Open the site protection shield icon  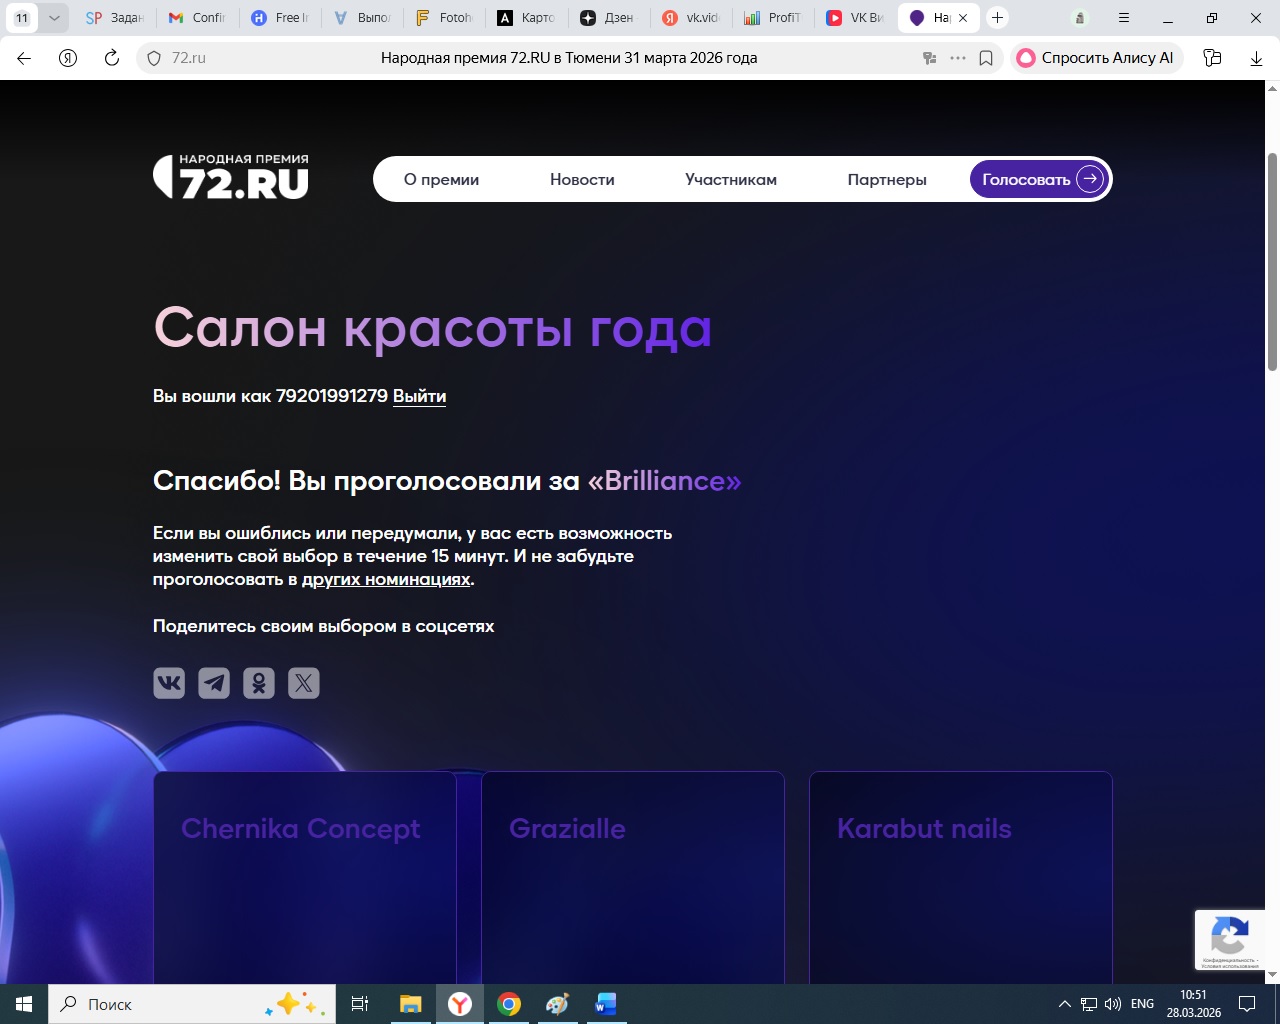tap(154, 58)
